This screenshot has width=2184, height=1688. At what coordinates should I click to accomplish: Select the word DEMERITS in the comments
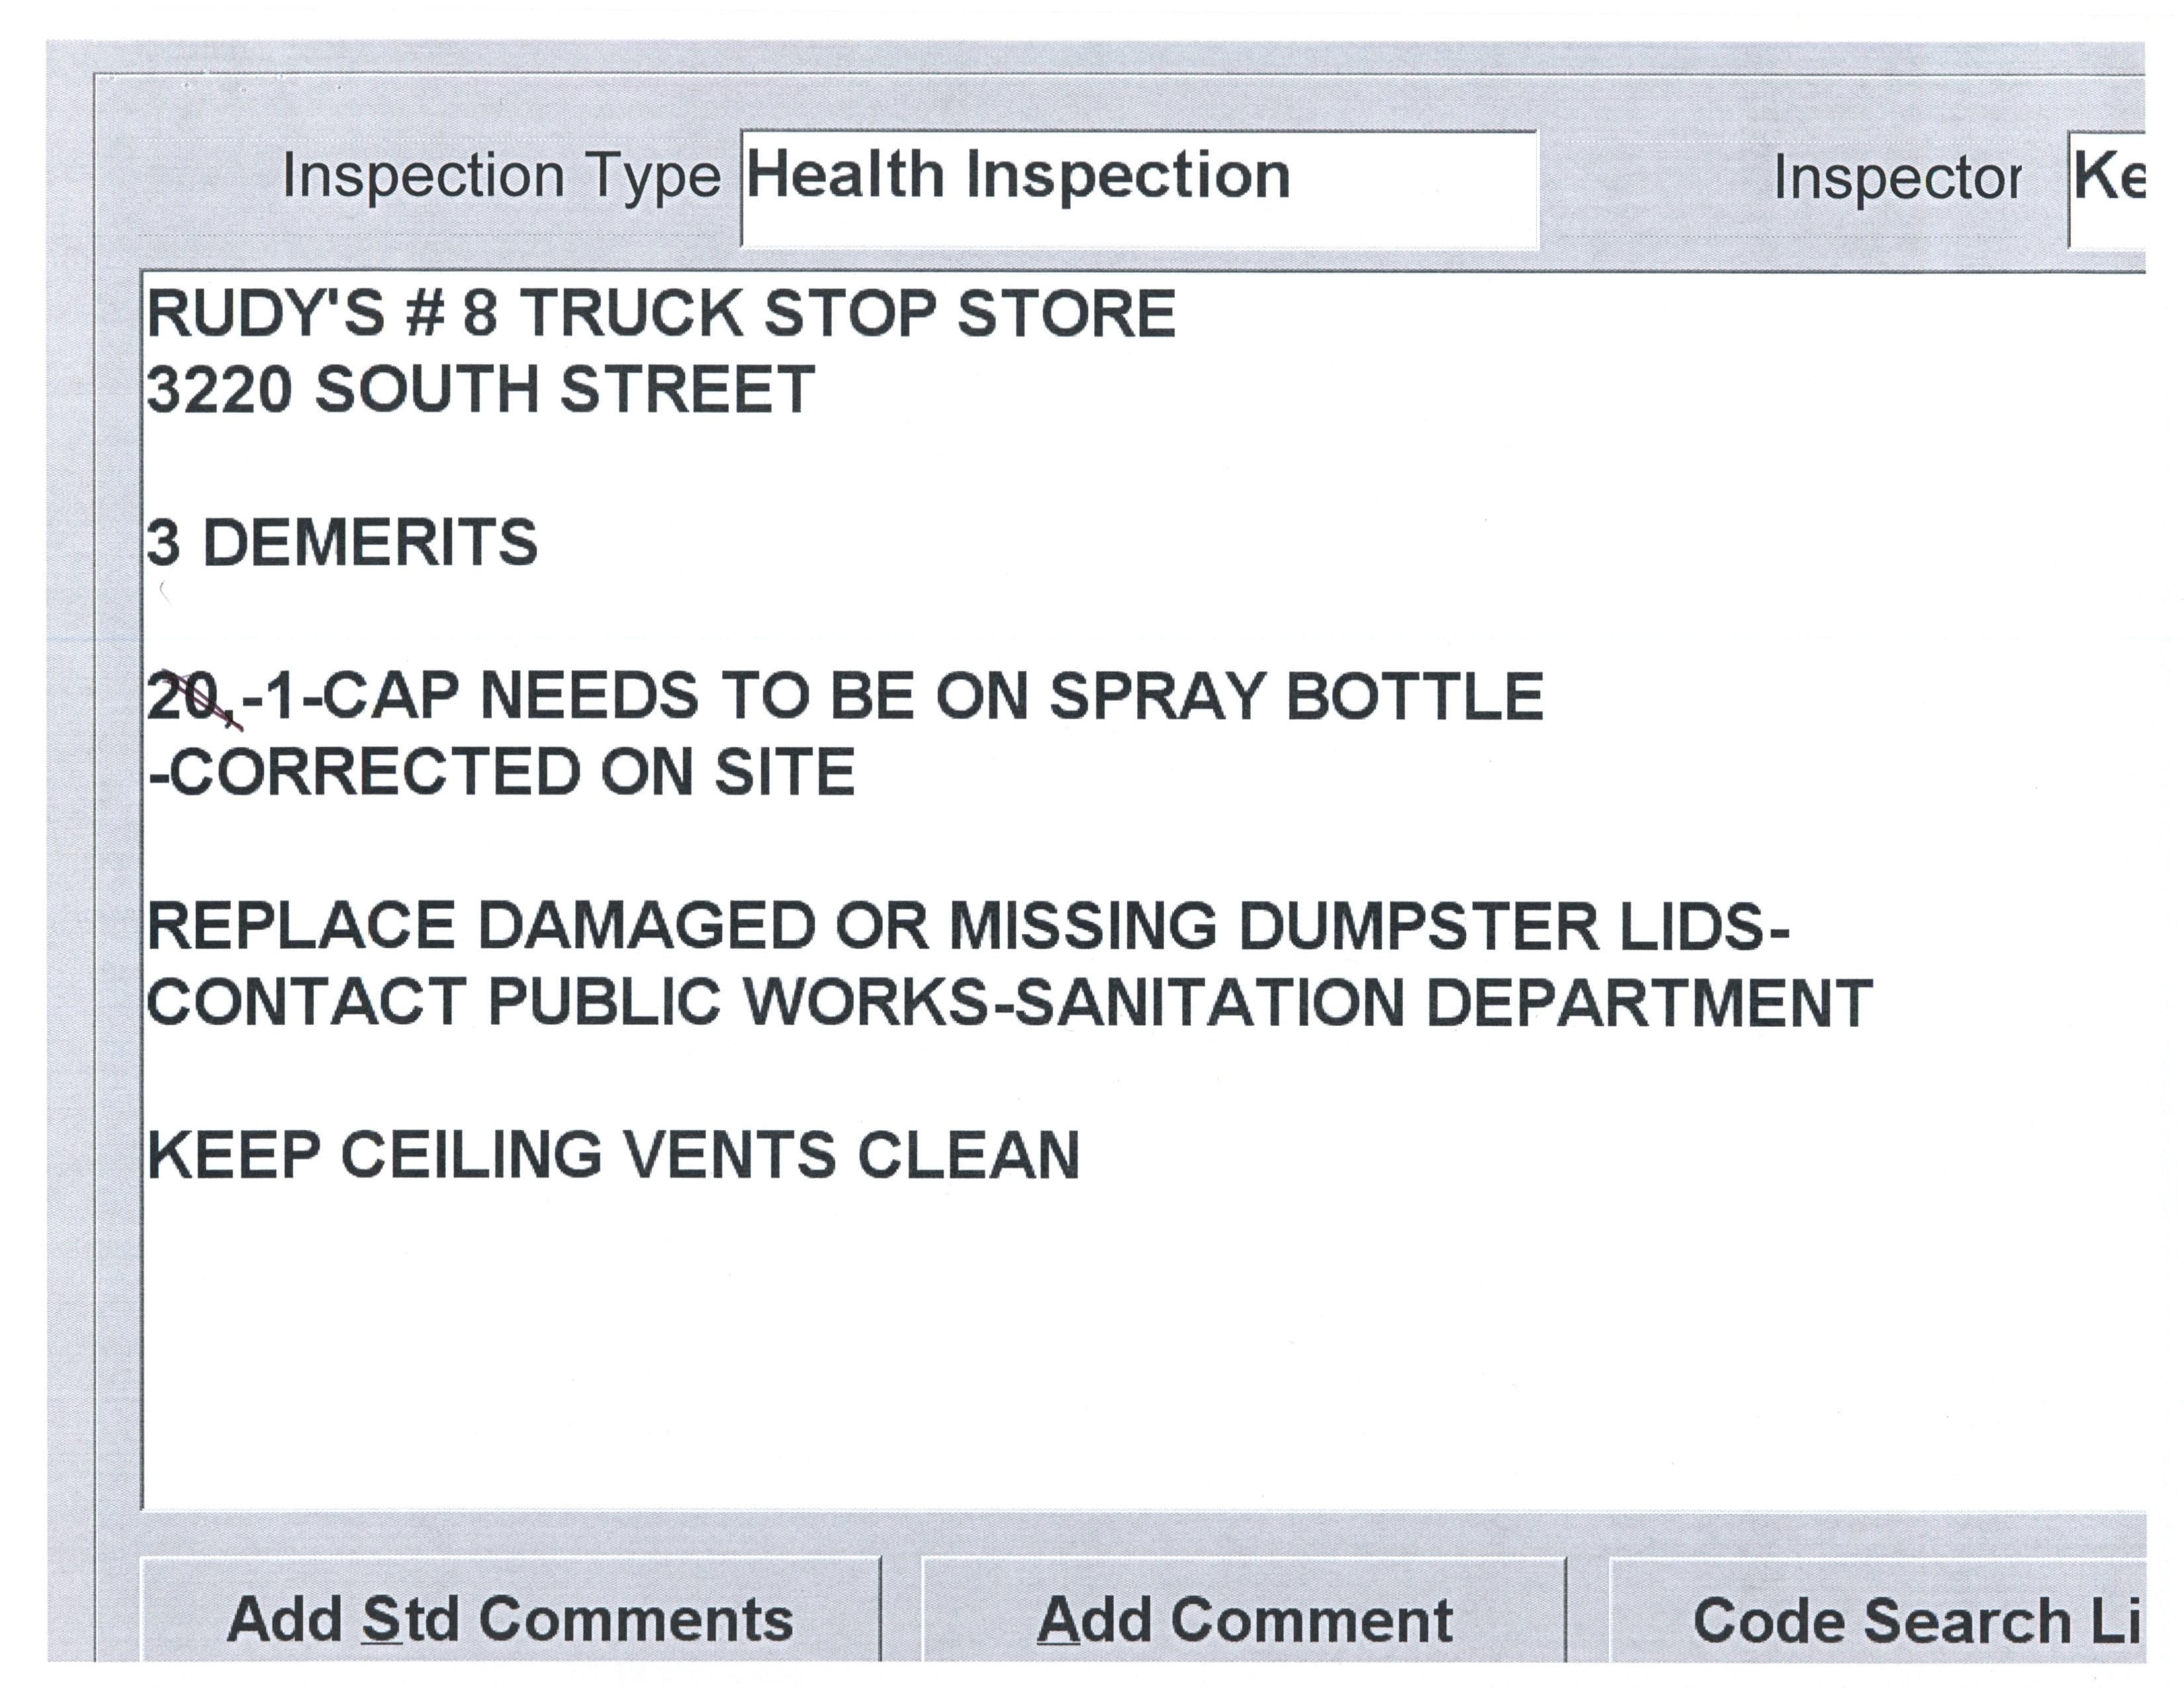click(x=370, y=543)
